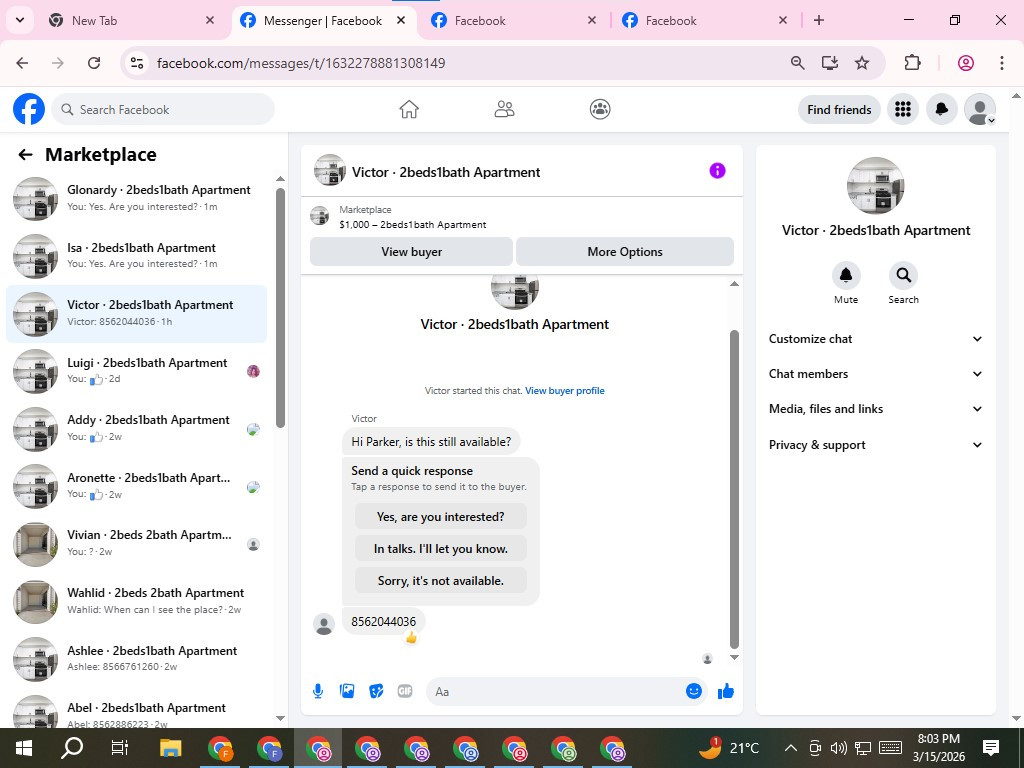The height and width of the screenshot is (768, 1024).
Task: Click the thumbs-up reaction on phone message
Action: (411, 637)
